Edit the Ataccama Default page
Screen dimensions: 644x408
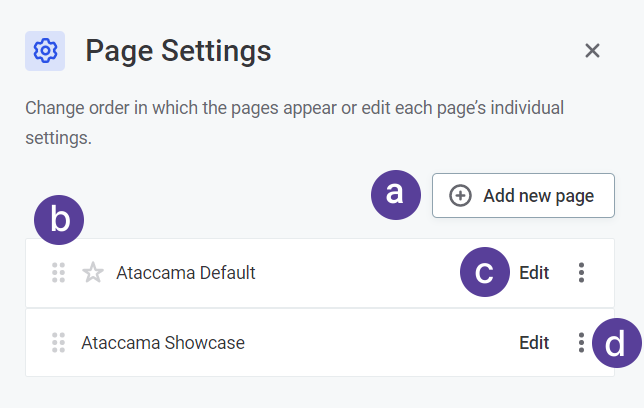click(x=534, y=272)
